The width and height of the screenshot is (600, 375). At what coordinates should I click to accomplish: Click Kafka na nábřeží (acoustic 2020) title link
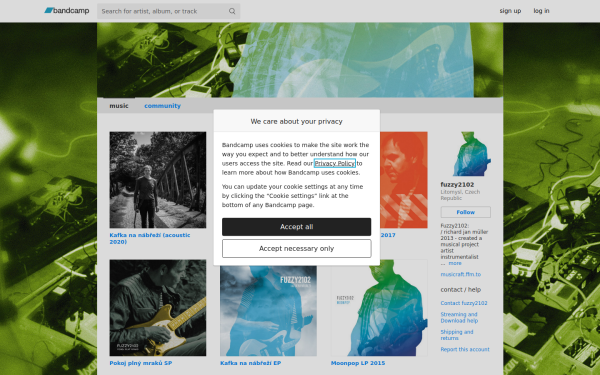[150, 238]
